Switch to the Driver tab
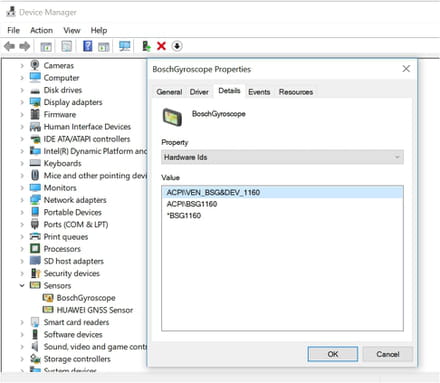 point(199,92)
